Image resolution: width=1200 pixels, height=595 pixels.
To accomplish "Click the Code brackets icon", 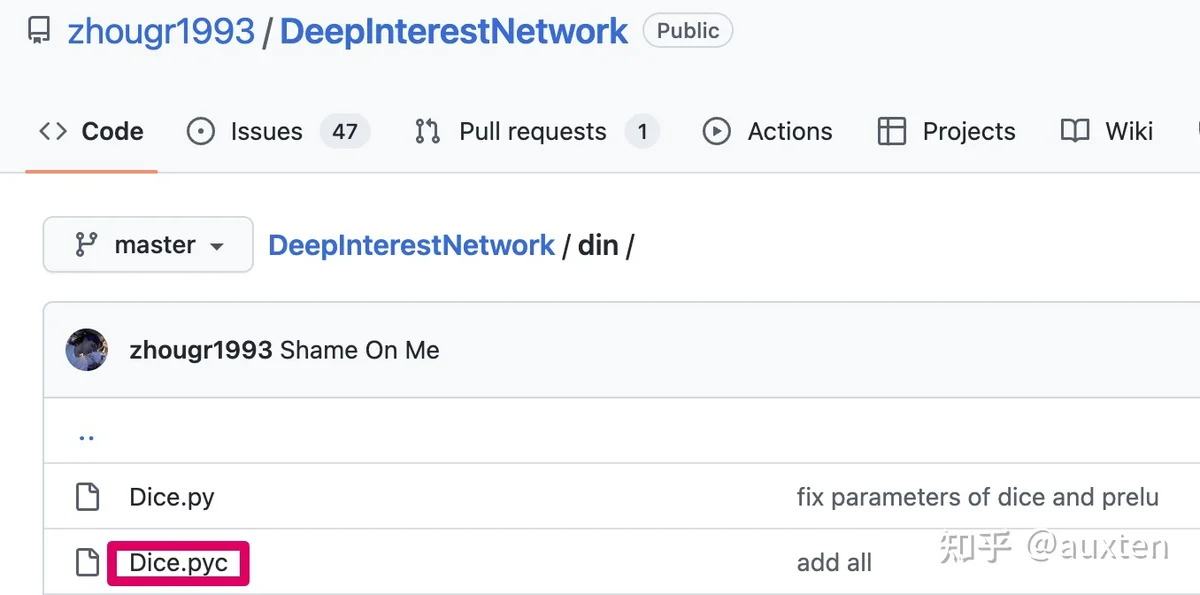I will 53,131.
